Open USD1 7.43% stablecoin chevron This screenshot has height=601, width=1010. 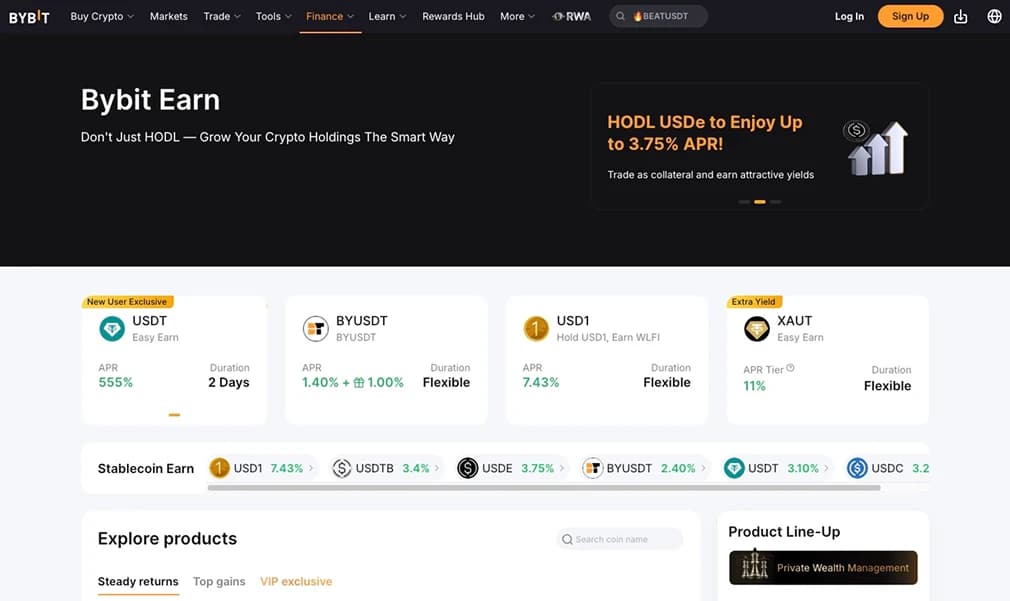[x=311, y=468]
